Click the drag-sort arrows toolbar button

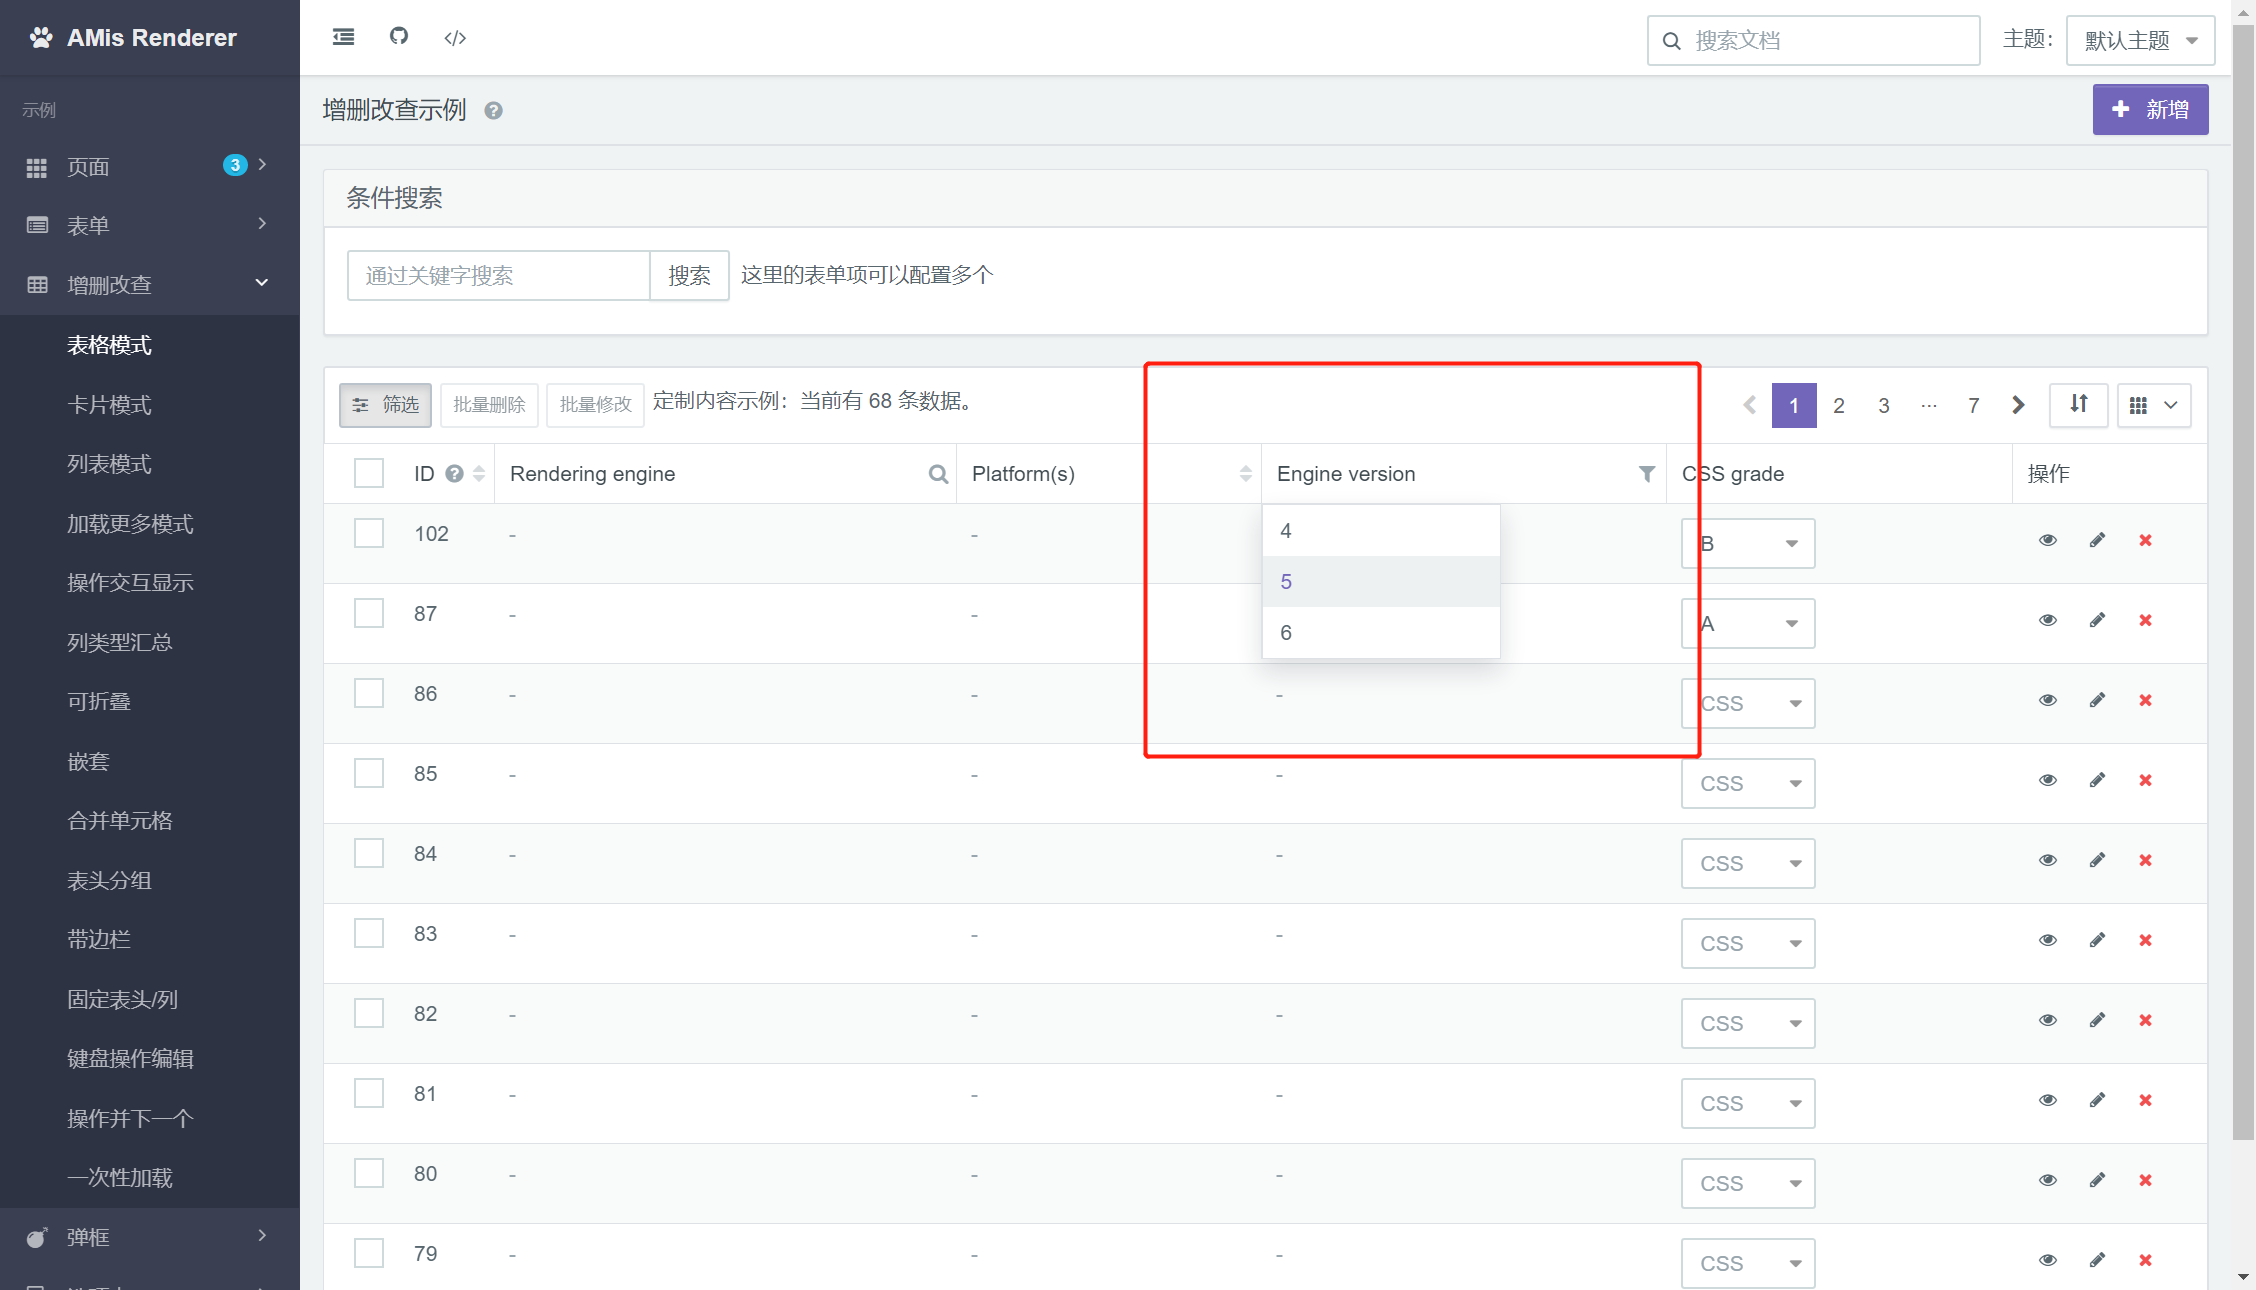pyautogui.click(x=2079, y=405)
